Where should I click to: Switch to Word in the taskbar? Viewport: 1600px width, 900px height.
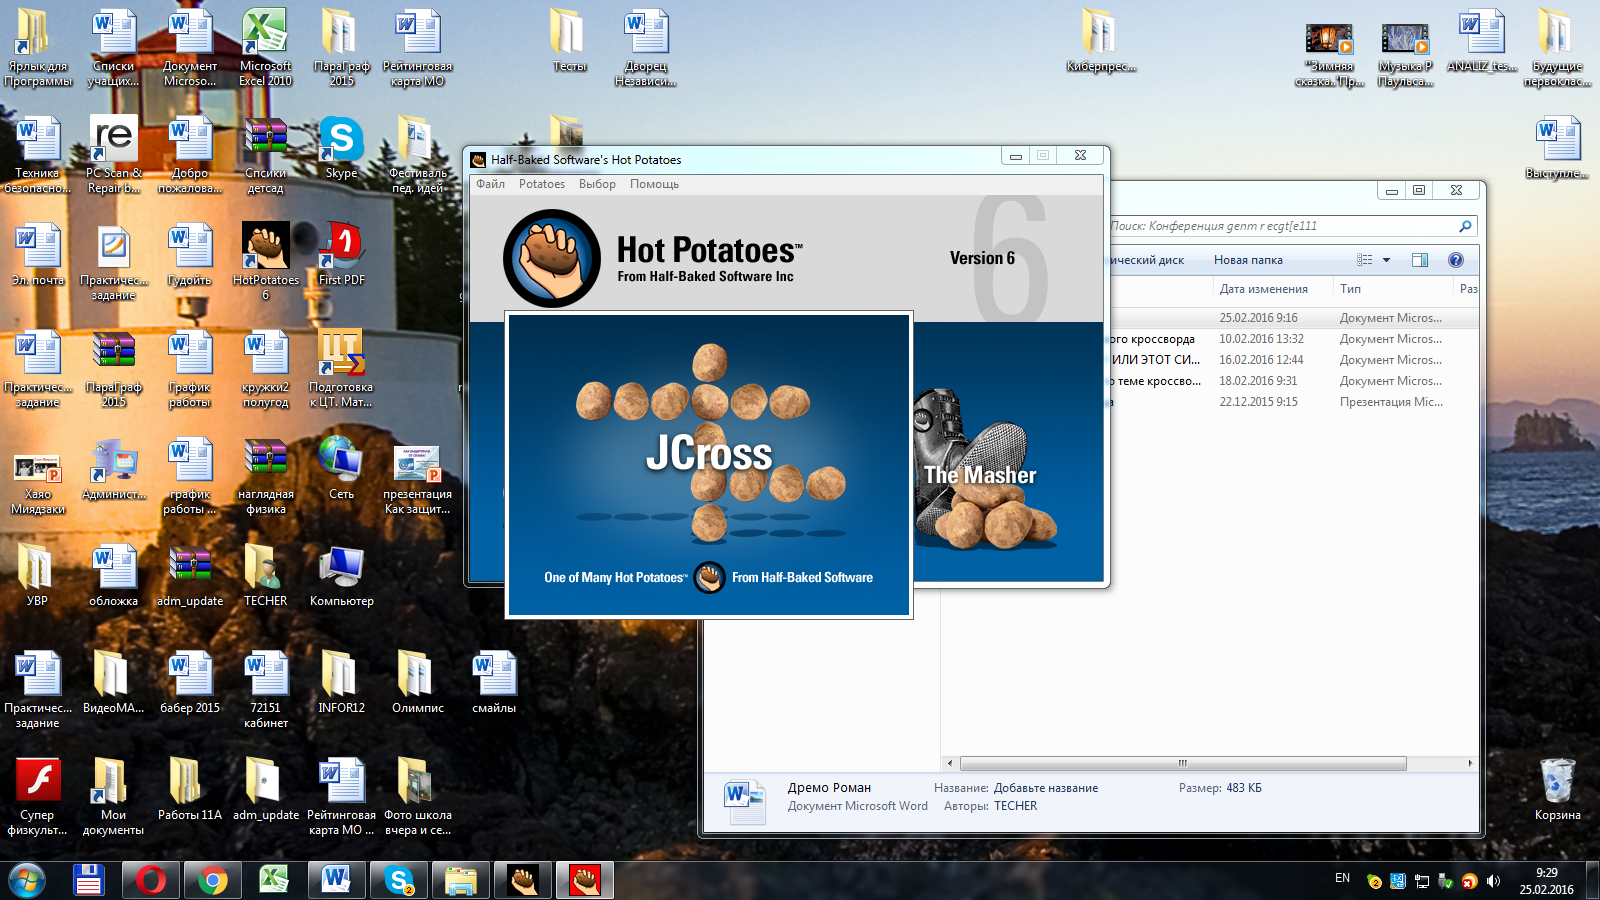coord(336,881)
